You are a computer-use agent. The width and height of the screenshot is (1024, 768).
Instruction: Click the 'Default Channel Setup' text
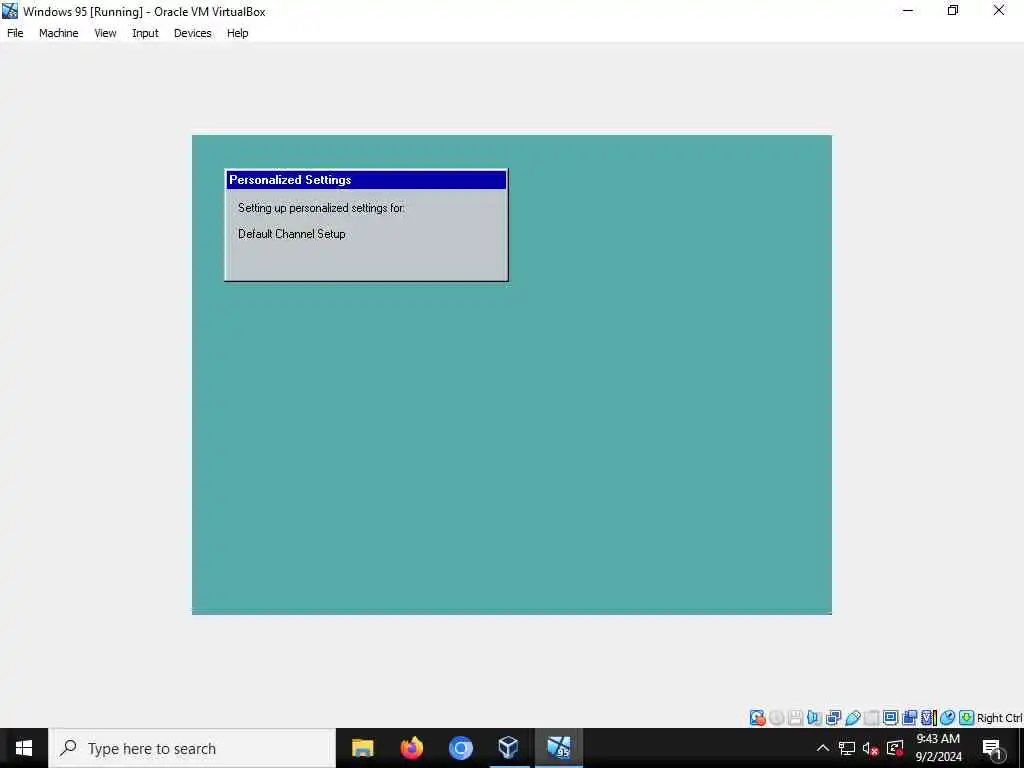(291, 234)
